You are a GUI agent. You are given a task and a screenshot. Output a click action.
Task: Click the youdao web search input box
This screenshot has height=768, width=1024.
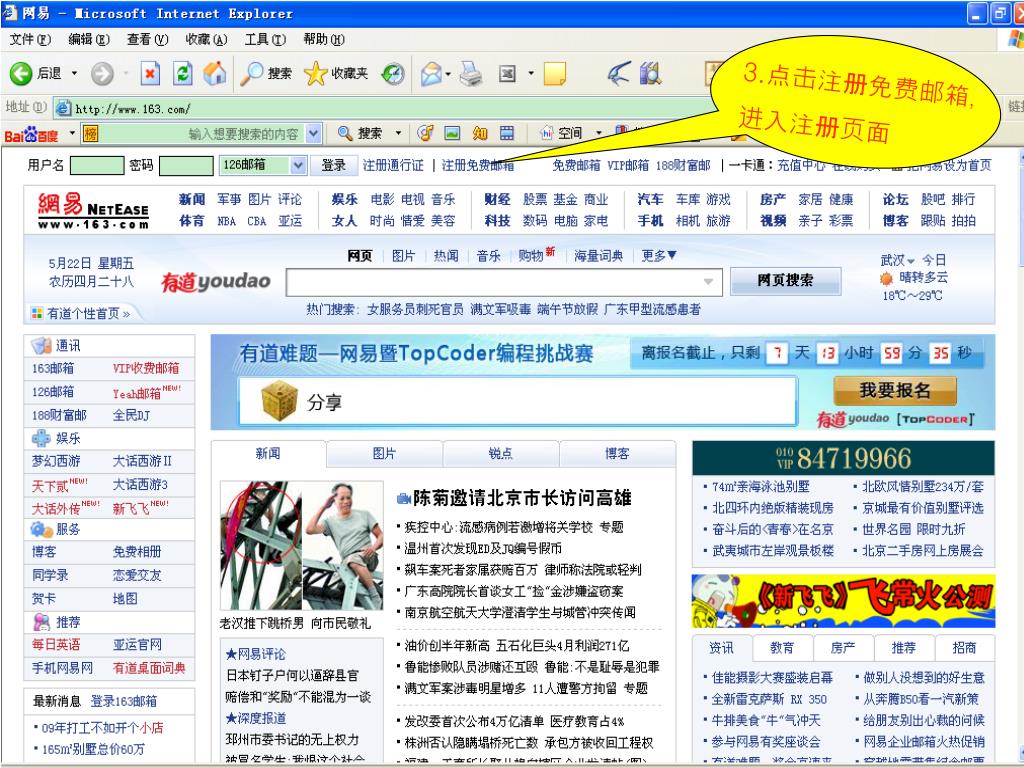pyautogui.click(x=504, y=282)
